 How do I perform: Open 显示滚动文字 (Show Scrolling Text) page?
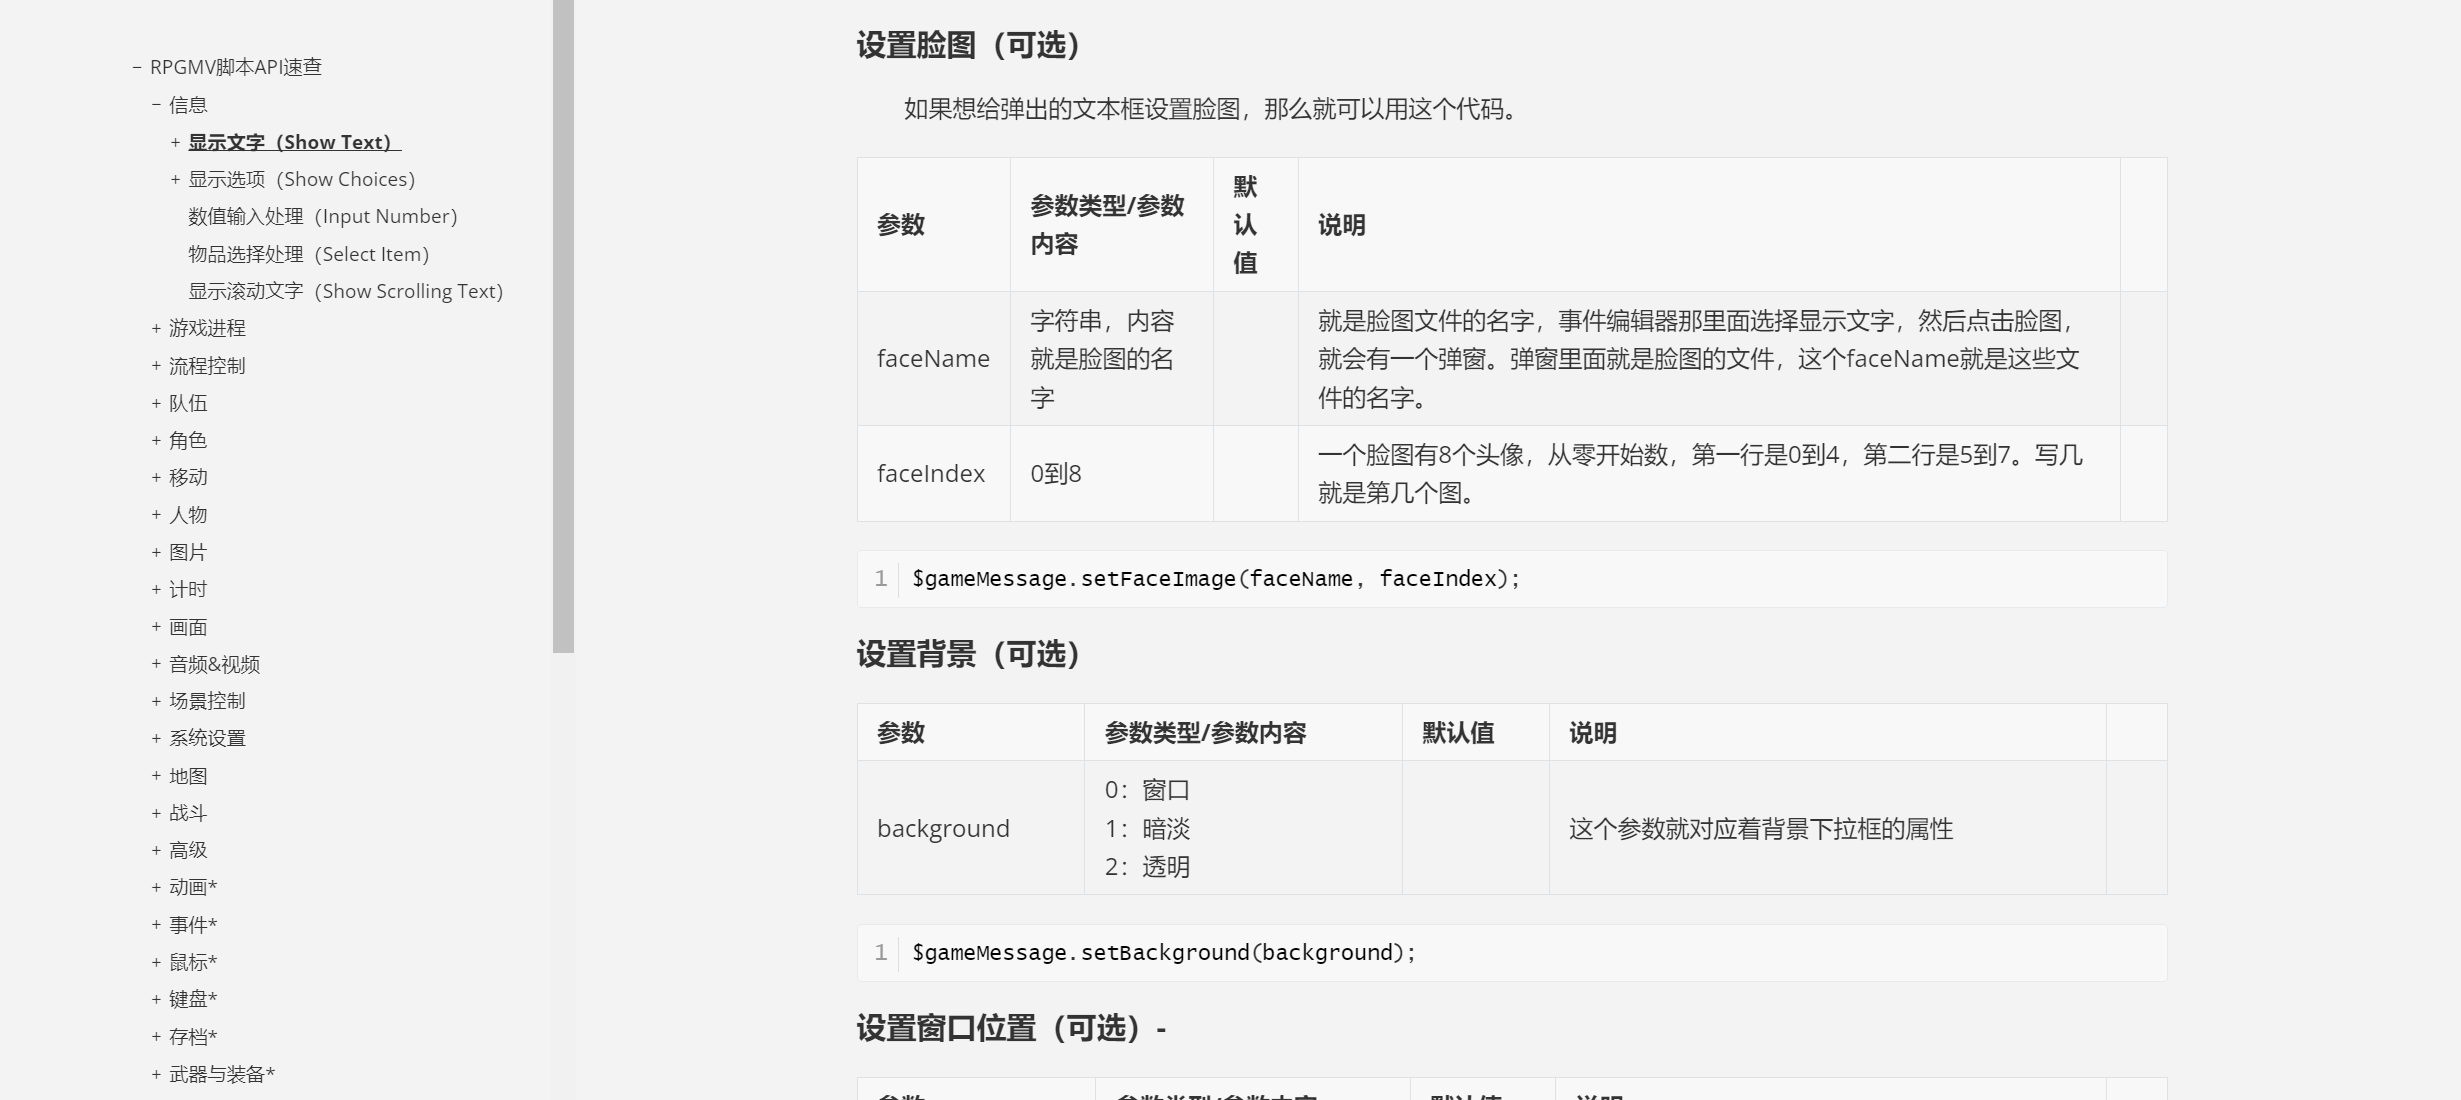click(x=346, y=291)
